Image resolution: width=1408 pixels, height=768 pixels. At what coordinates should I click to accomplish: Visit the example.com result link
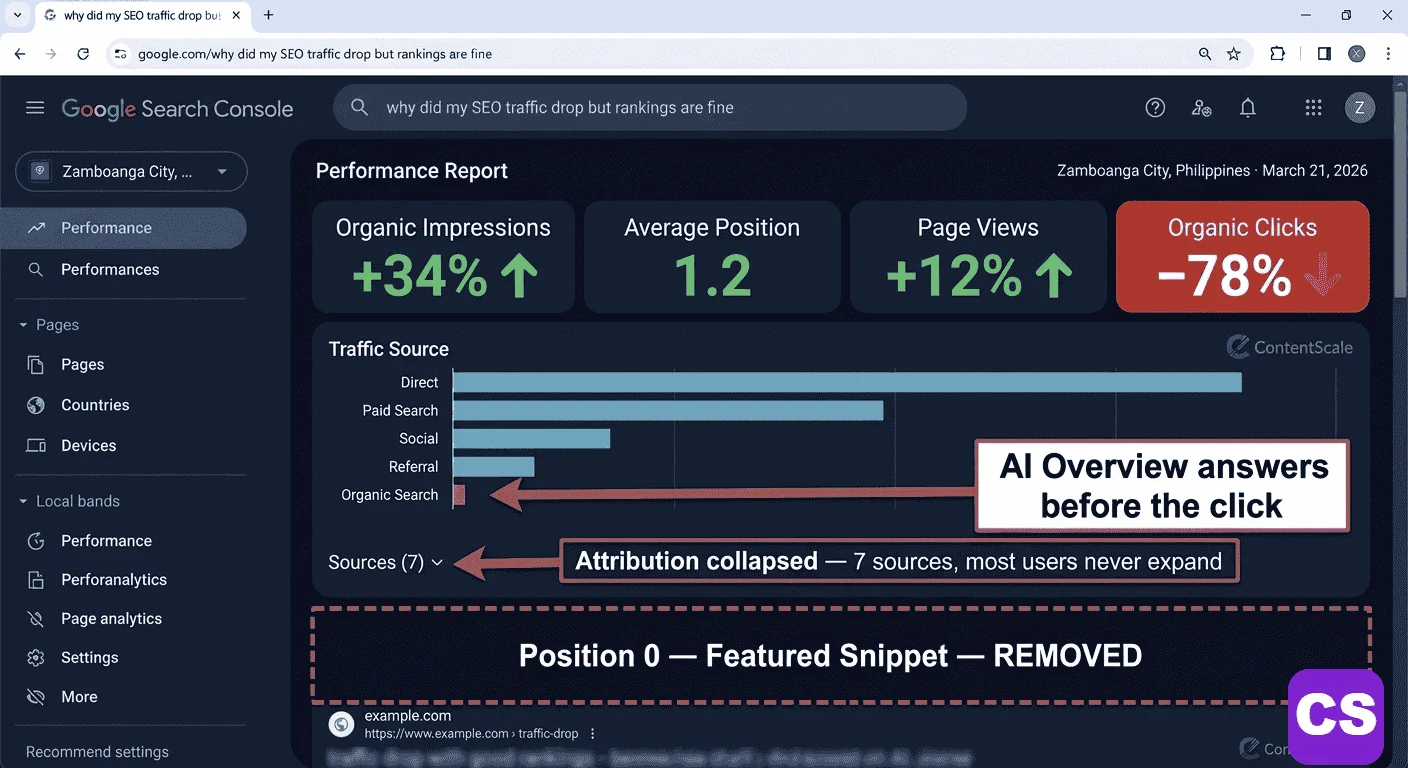pos(408,715)
